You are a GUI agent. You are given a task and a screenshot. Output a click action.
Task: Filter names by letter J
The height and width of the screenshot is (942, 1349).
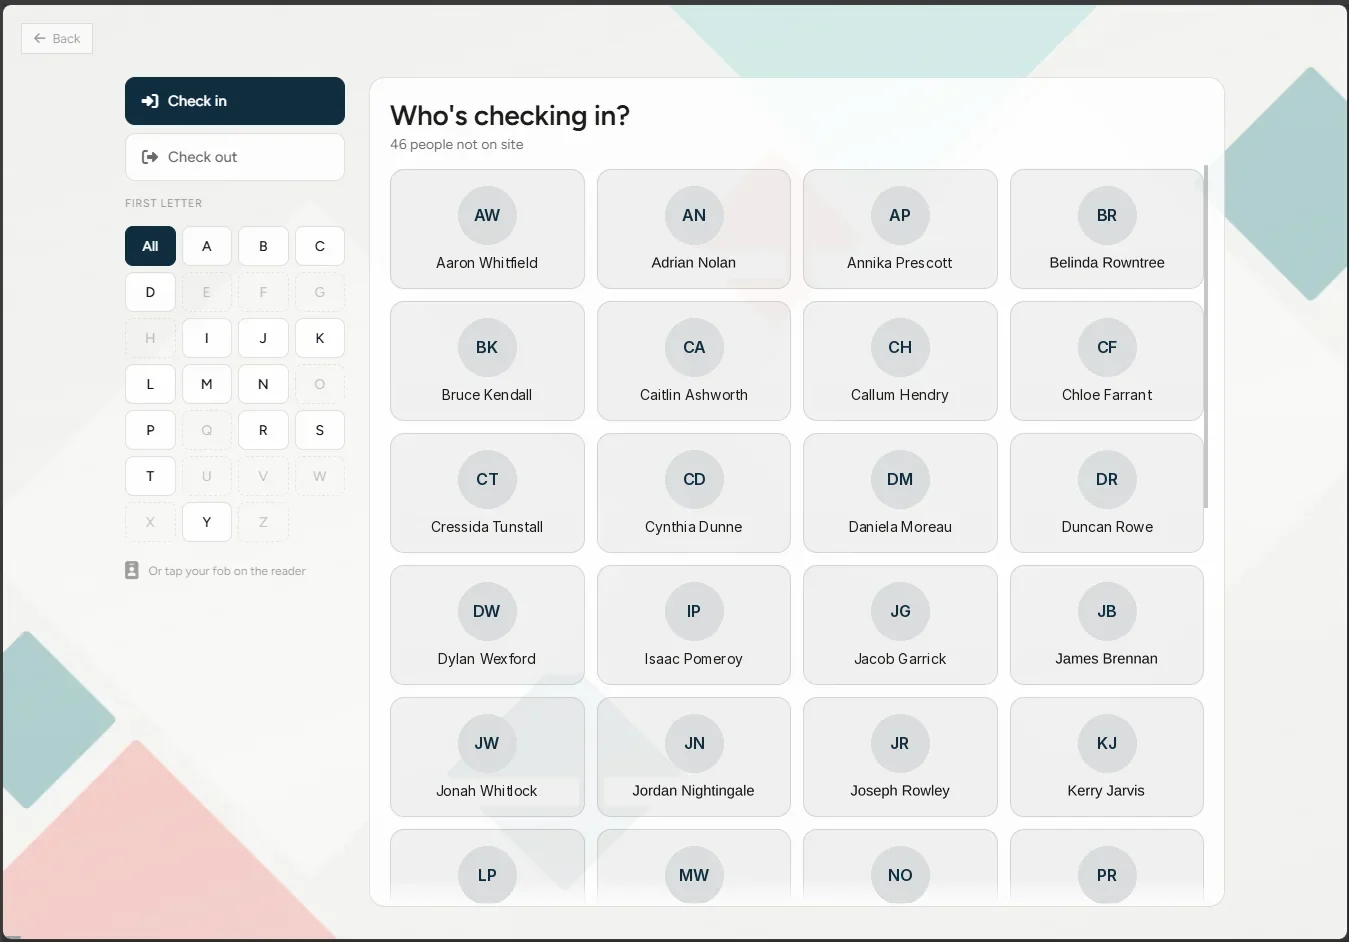tap(263, 338)
